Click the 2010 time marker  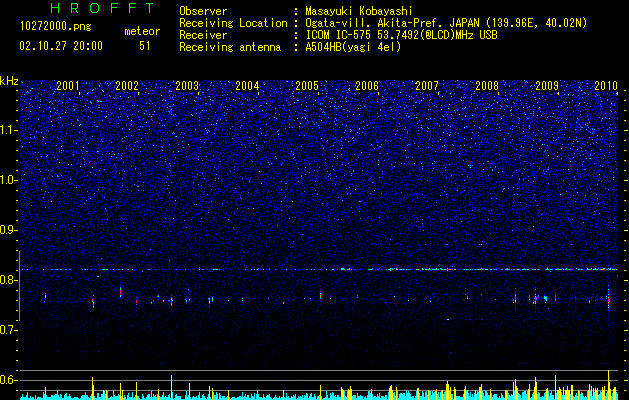coord(606,85)
